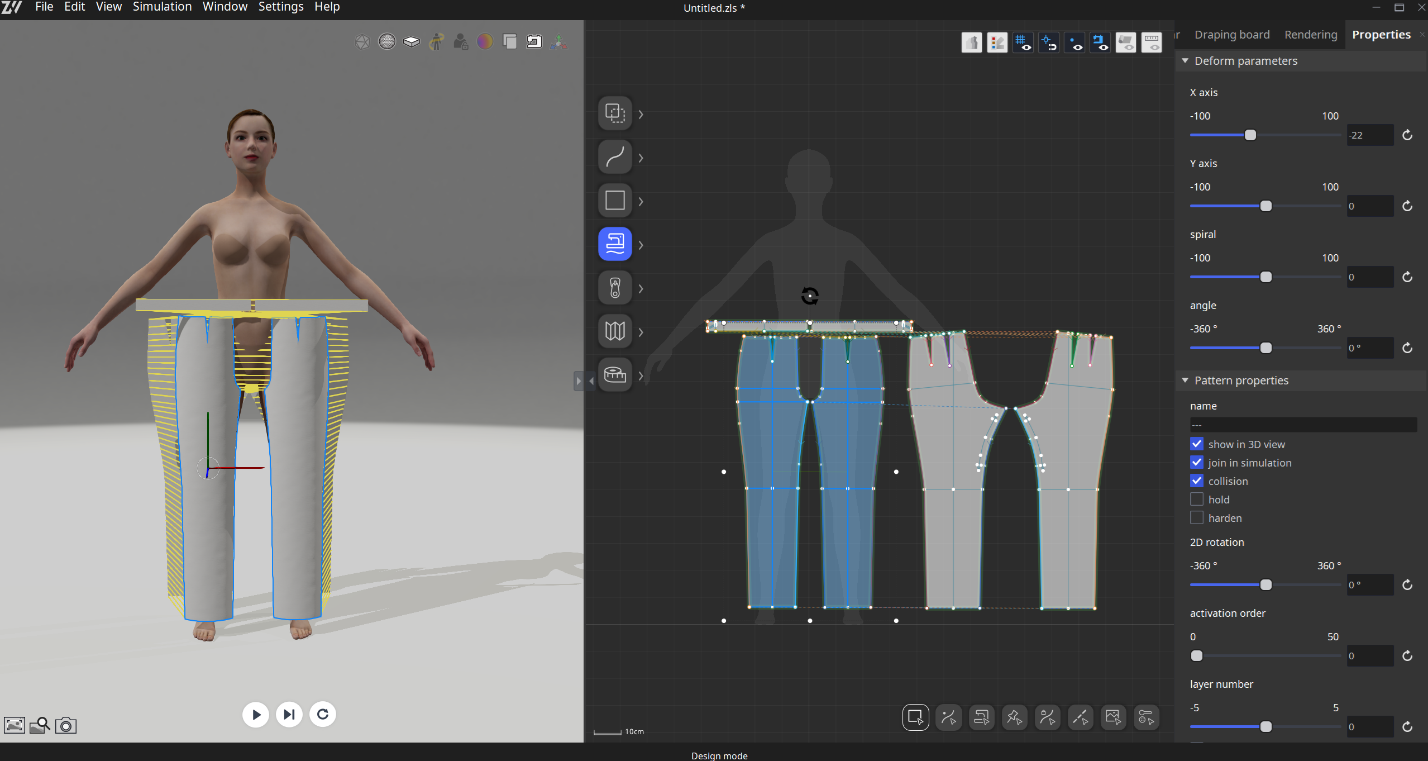This screenshot has width=1428, height=761.
Task: Click the globe grid icon in 3D view
Action: tap(387, 42)
